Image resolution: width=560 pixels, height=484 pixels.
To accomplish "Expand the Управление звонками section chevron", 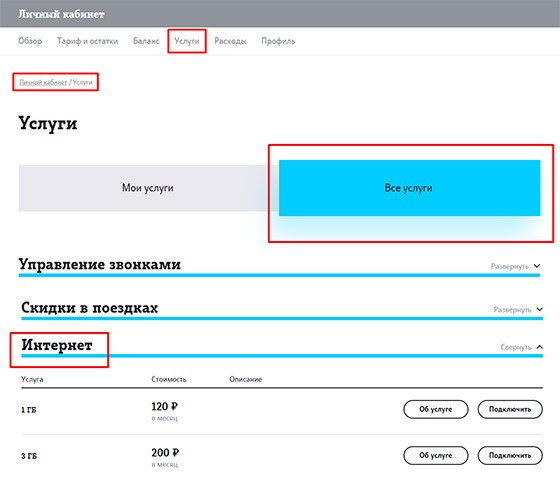I will (x=537, y=266).
